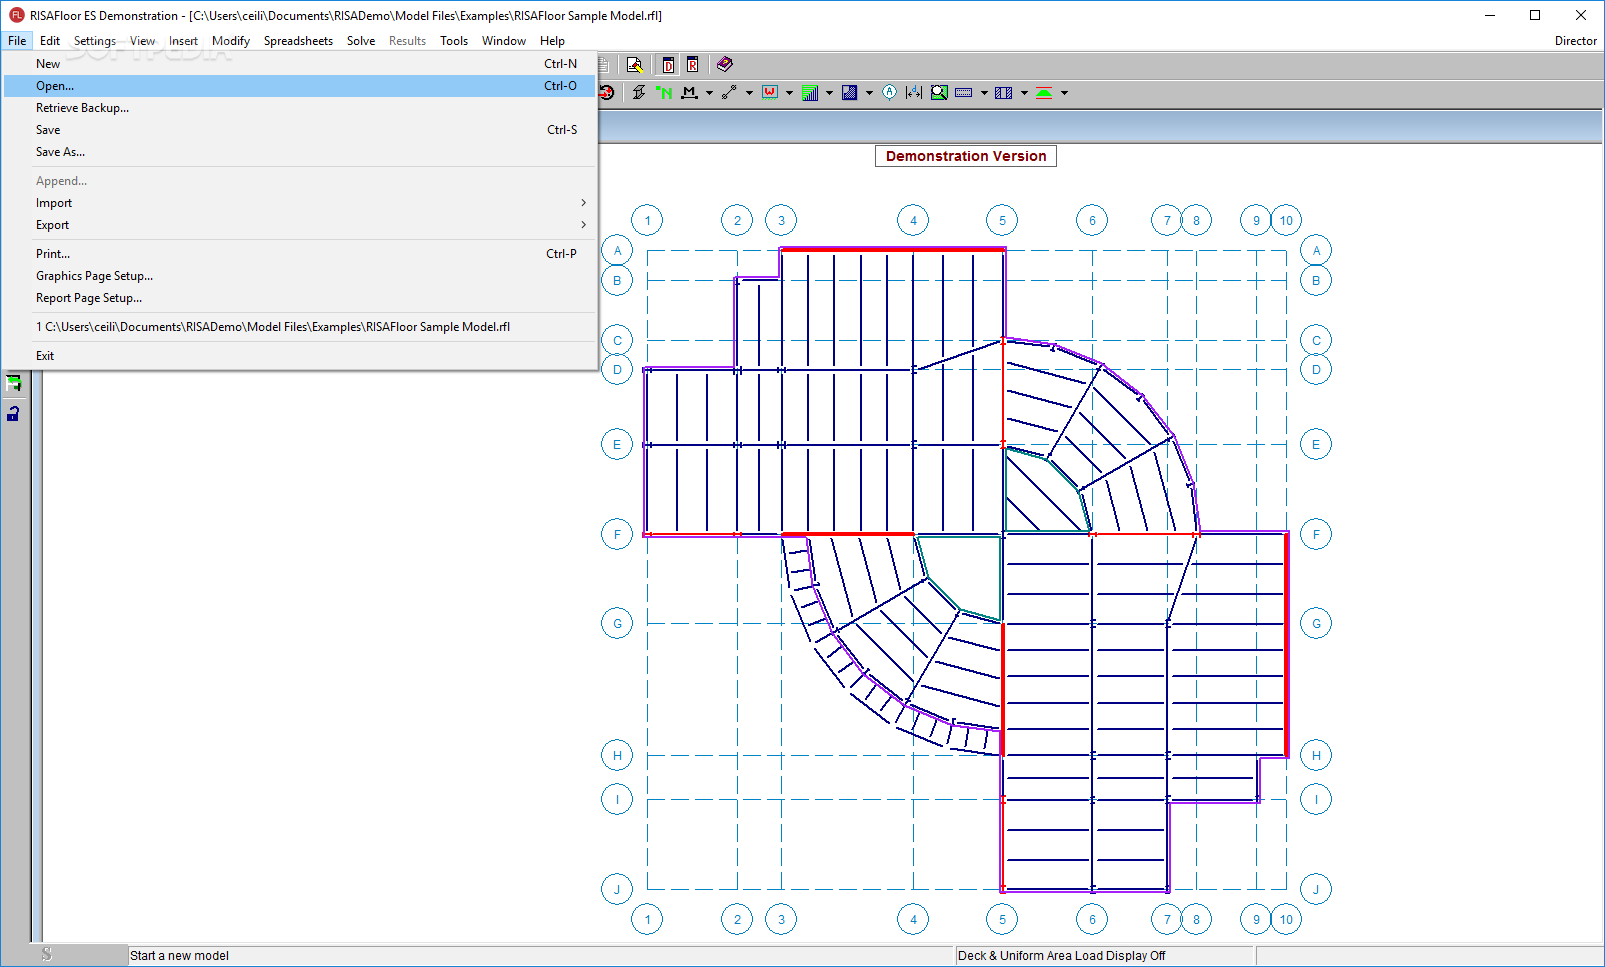The image size is (1605, 967).
Task: Open the View menu
Action: click(x=142, y=41)
